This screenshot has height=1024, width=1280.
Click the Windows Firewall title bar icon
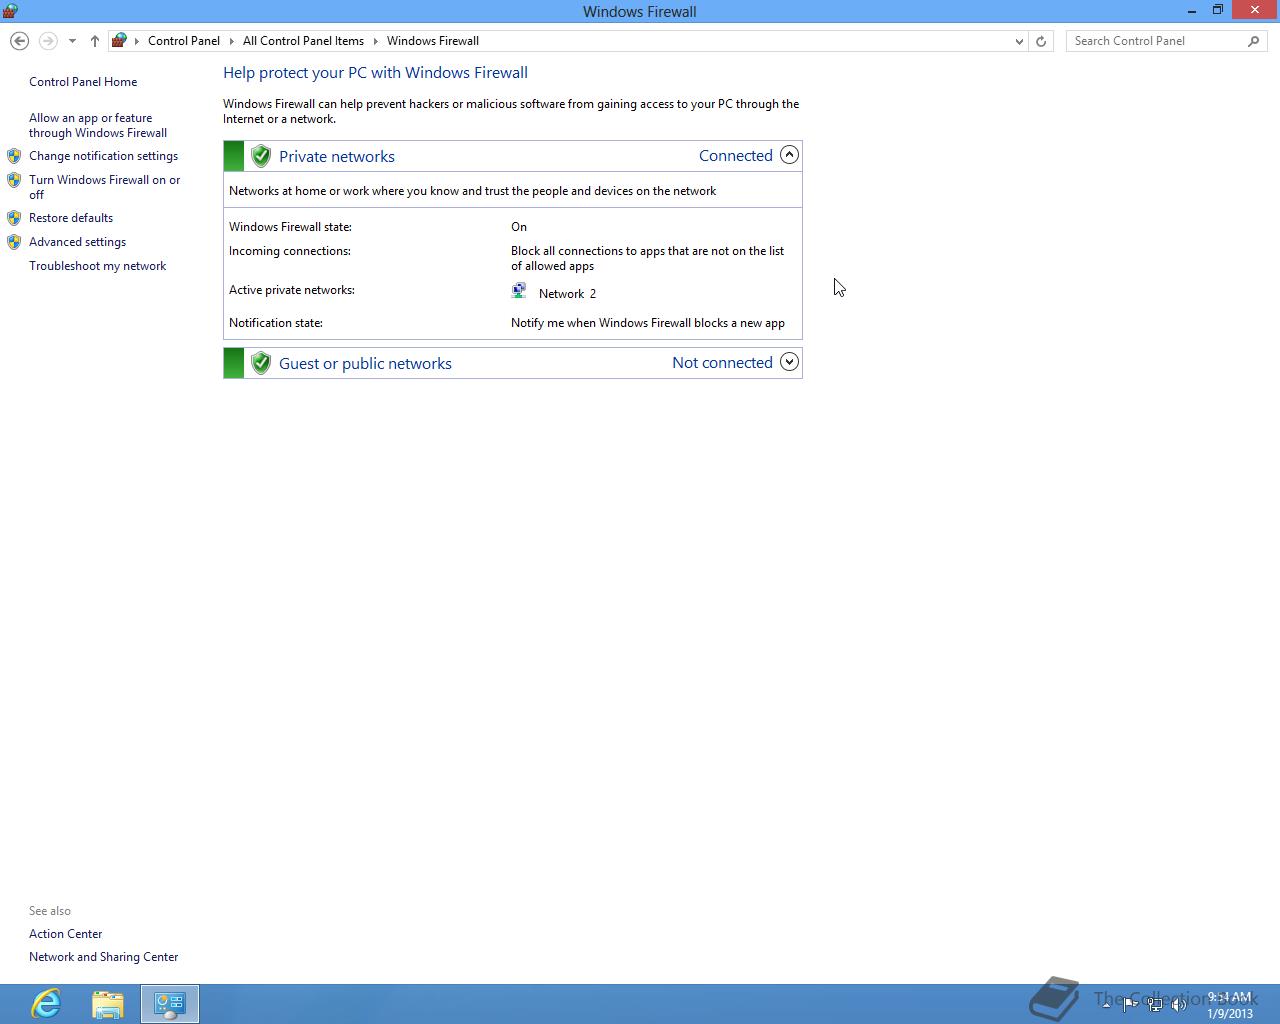click(10, 11)
